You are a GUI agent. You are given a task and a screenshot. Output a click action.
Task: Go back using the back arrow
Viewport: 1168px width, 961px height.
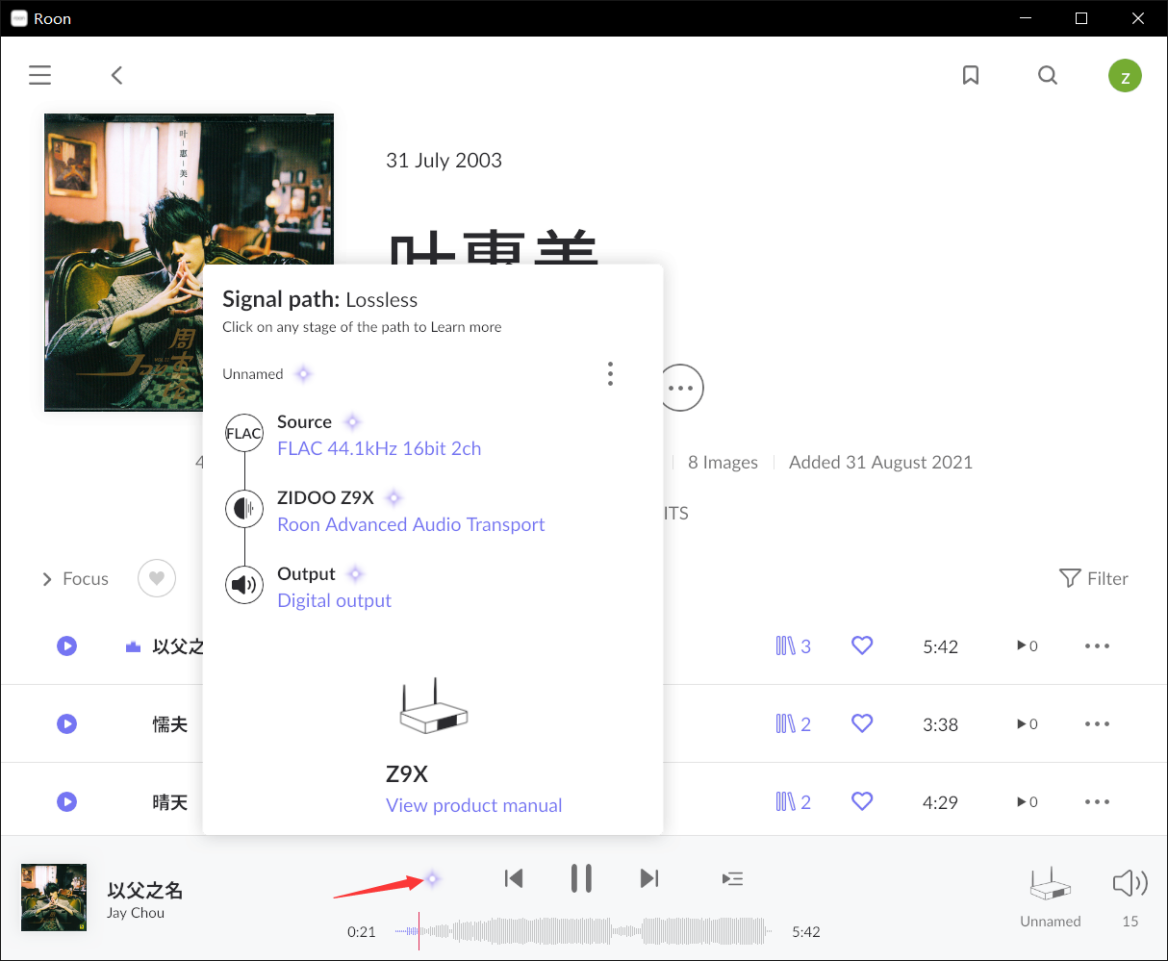tap(117, 75)
